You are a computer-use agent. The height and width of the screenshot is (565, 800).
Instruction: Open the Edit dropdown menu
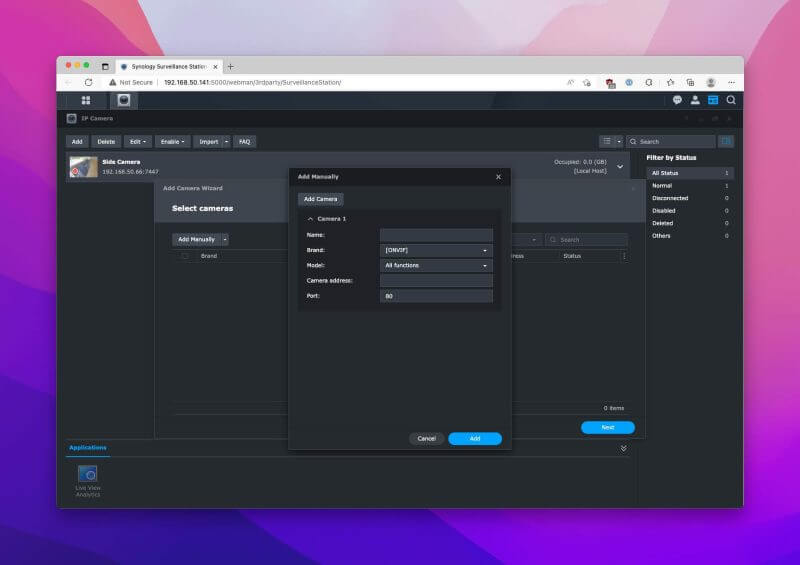[x=138, y=141]
